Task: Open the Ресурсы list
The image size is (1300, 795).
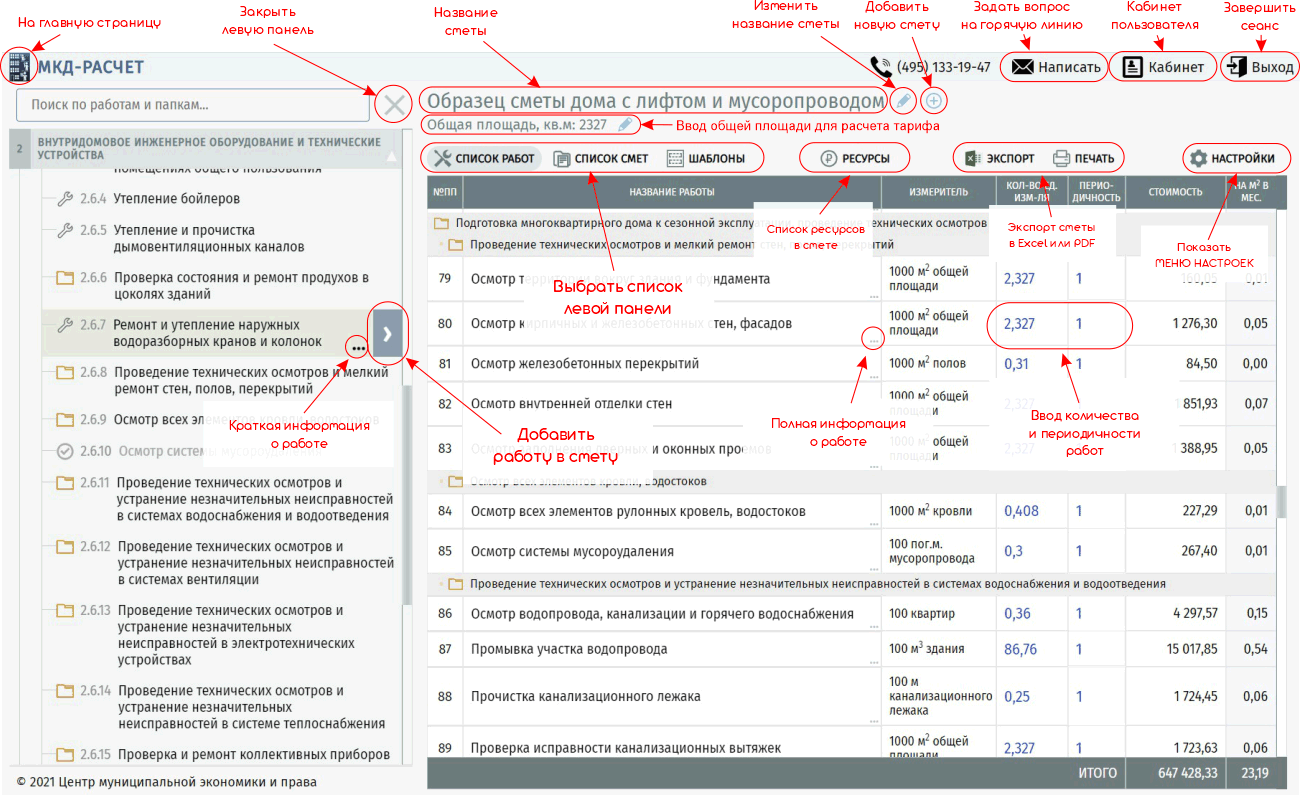Action: click(x=855, y=158)
